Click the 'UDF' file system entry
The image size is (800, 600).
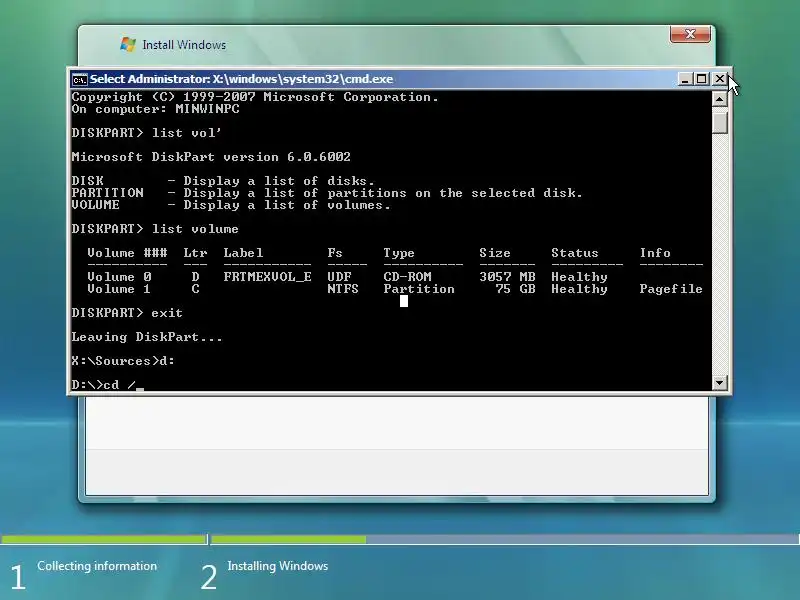coord(339,277)
